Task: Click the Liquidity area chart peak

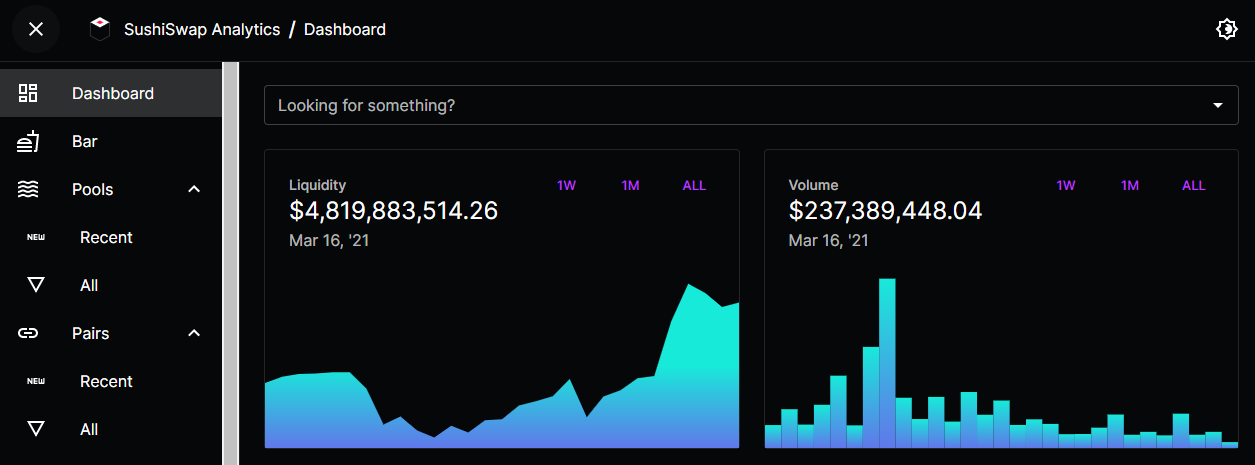Action: coord(689,285)
